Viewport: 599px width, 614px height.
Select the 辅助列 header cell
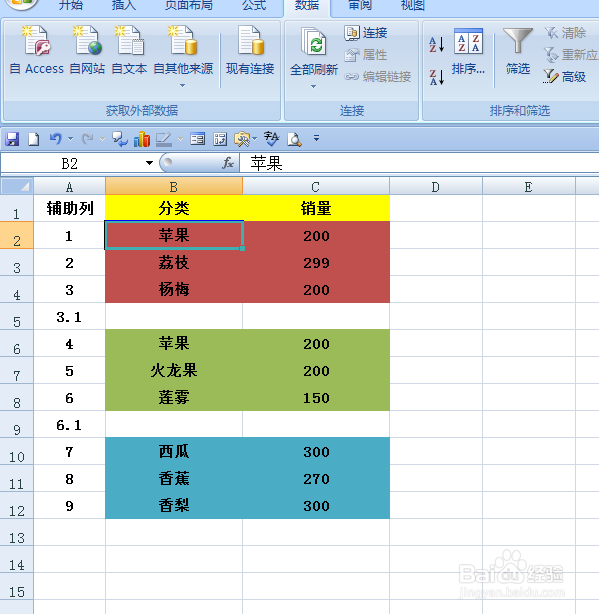tap(70, 208)
